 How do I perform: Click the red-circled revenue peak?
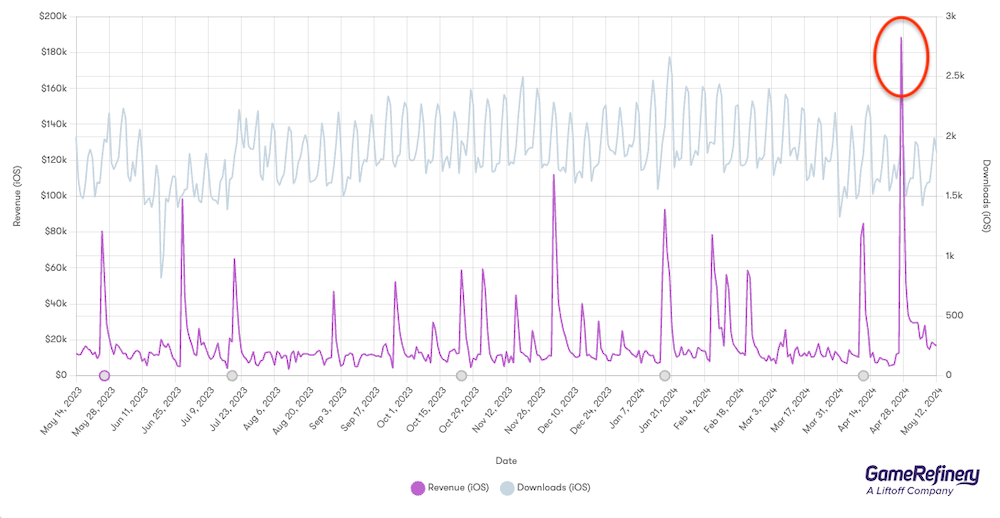pyautogui.click(x=901, y=40)
